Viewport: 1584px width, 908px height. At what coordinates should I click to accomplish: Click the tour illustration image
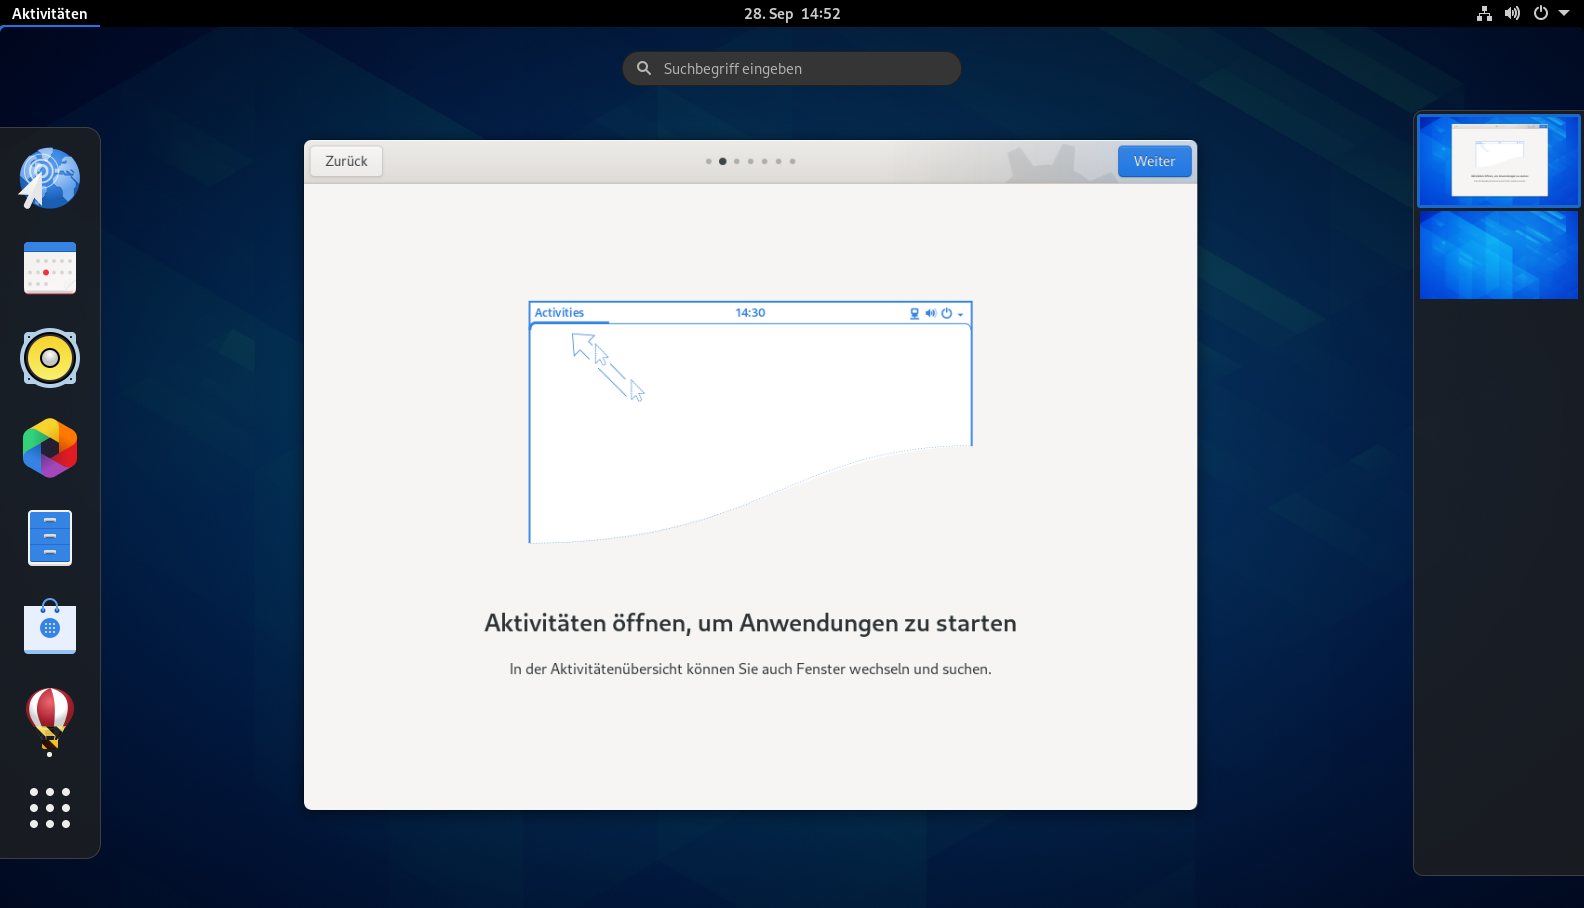pyautogui.click(x=750, y=422)
